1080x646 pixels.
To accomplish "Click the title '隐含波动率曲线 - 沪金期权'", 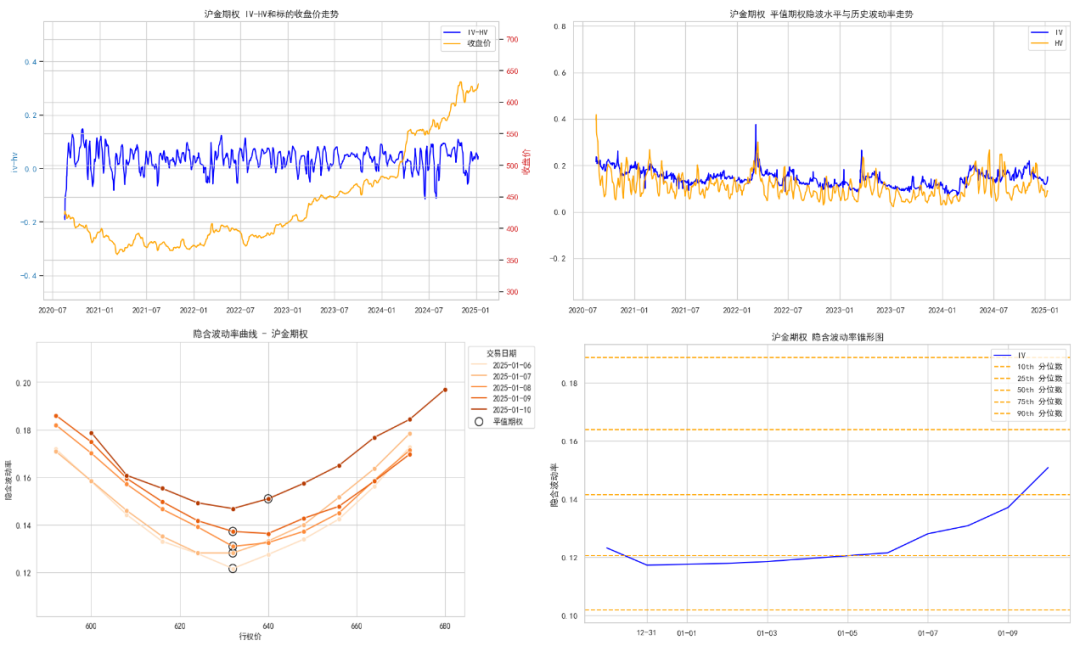I will tap(250, 334).
